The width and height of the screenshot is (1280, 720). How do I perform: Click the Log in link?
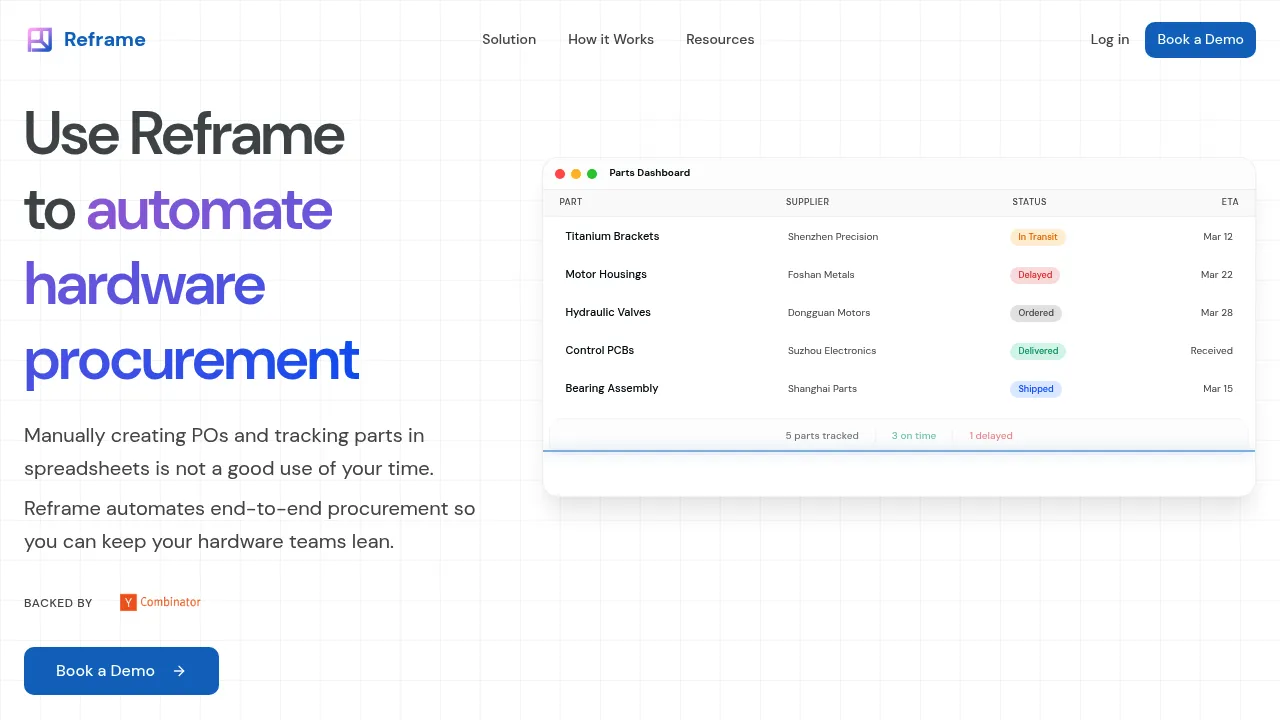pyautogui.click(x=1110, y=40)
